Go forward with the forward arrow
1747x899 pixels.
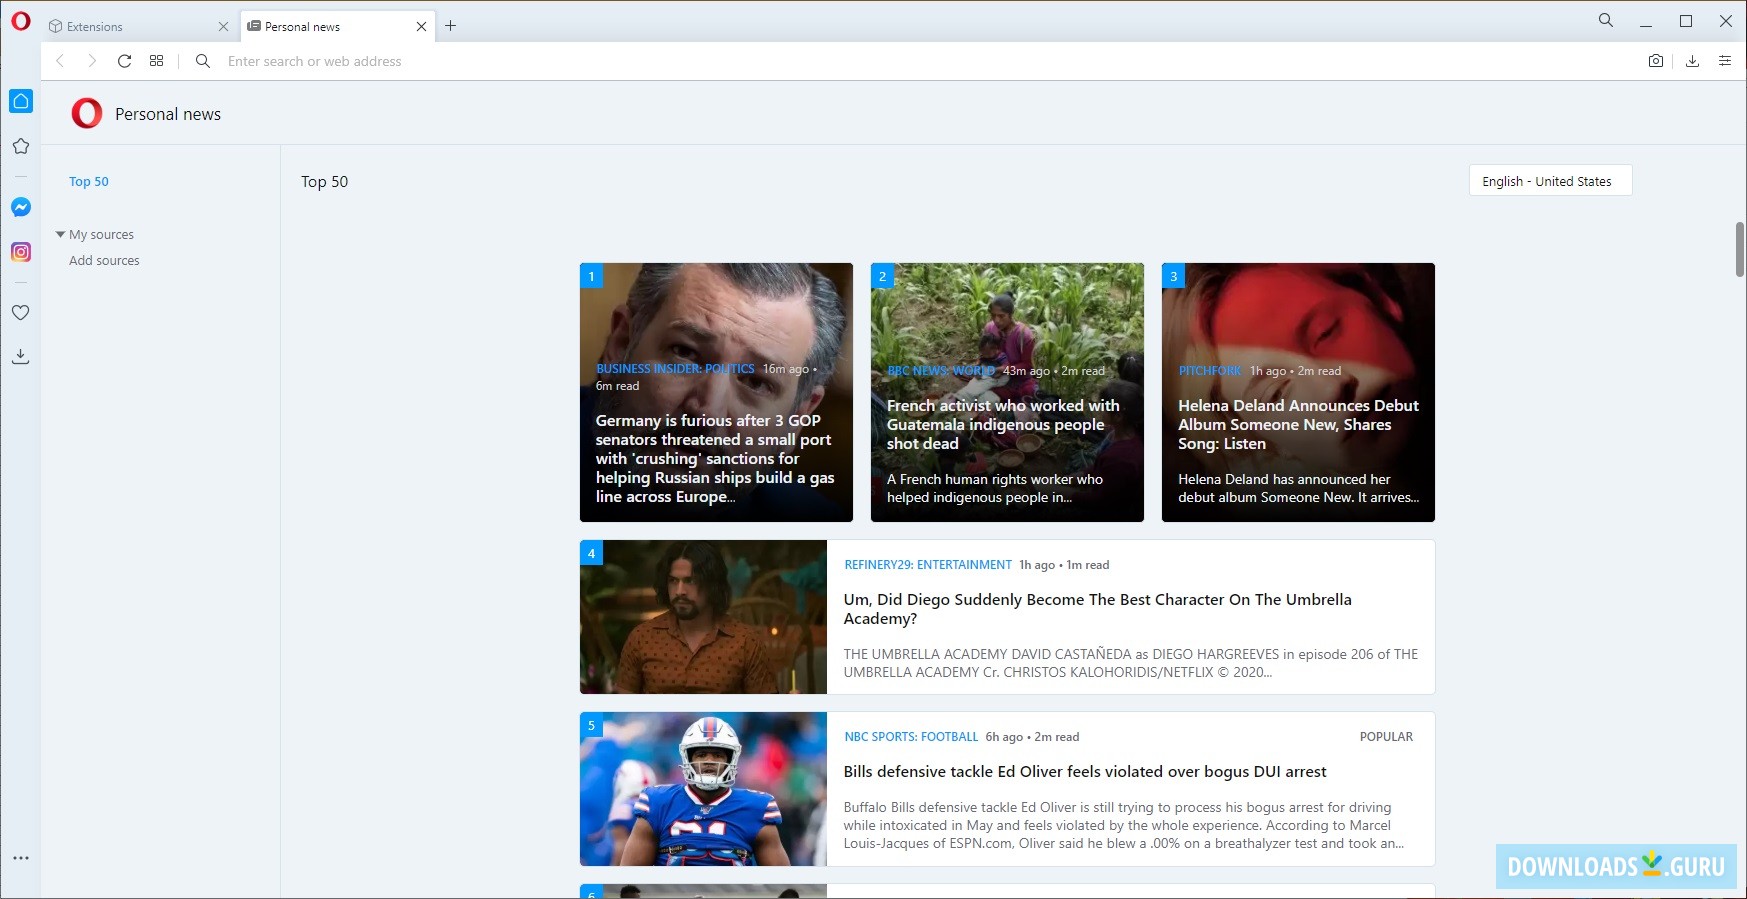(92, 61)
